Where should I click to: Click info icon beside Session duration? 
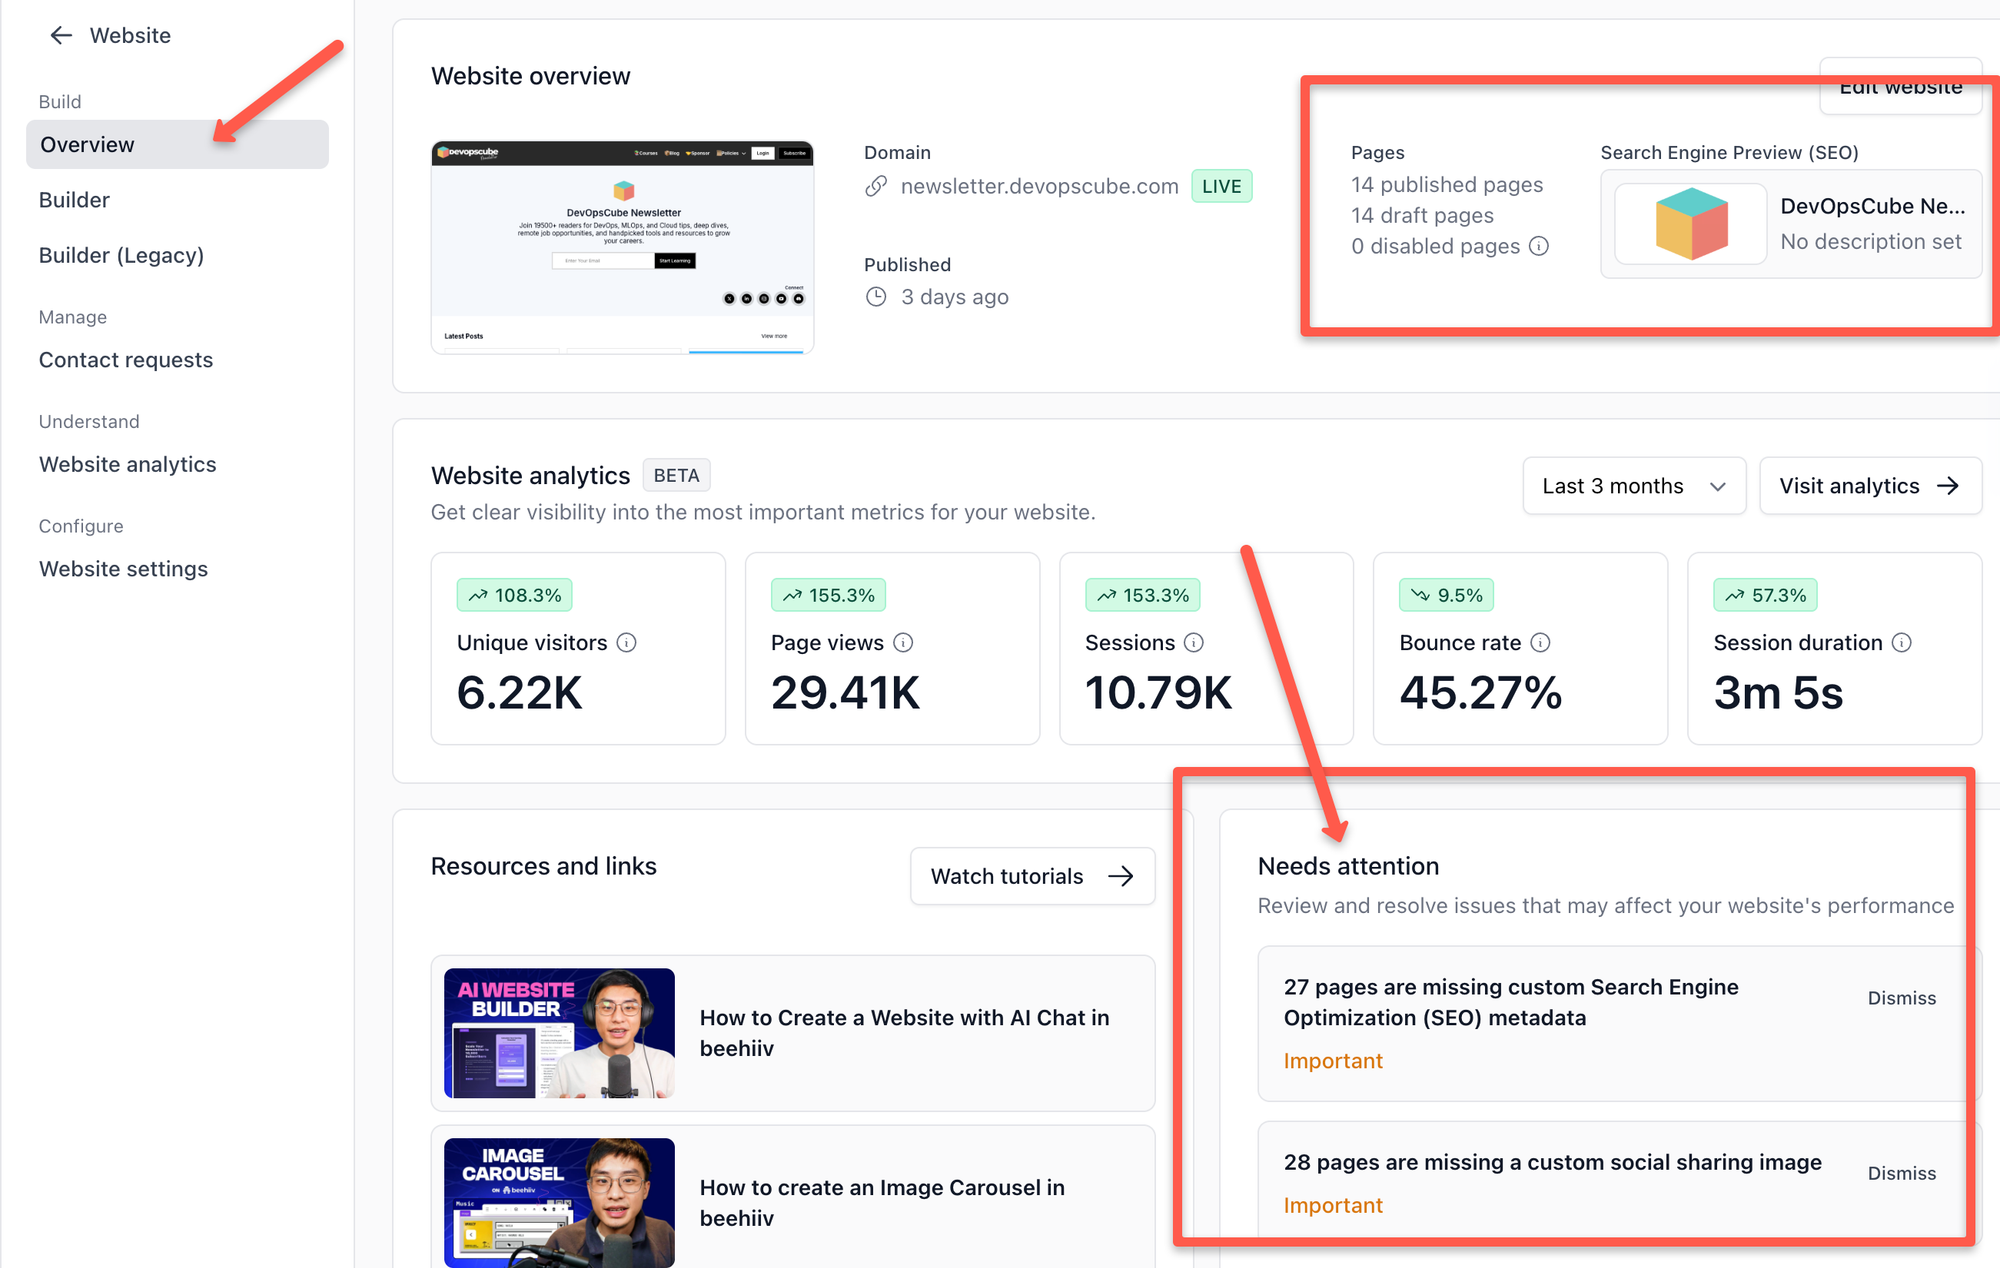[1902, 643]
